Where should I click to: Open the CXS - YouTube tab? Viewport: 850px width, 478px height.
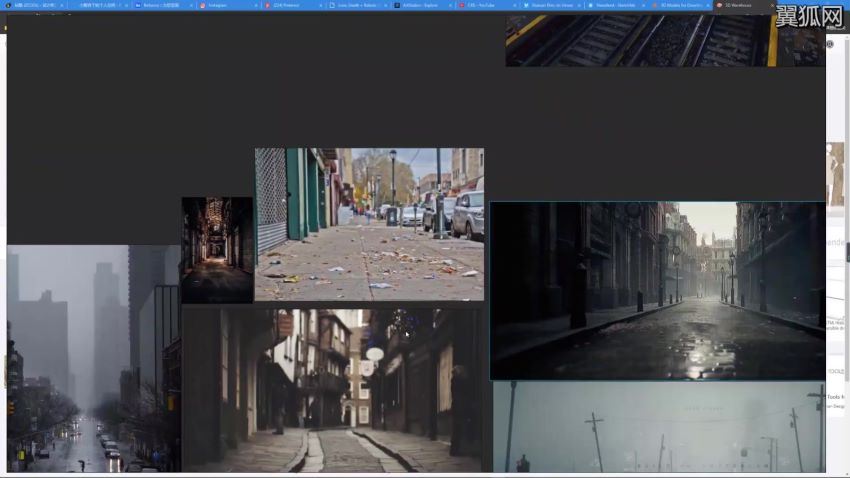click(485, 5)
